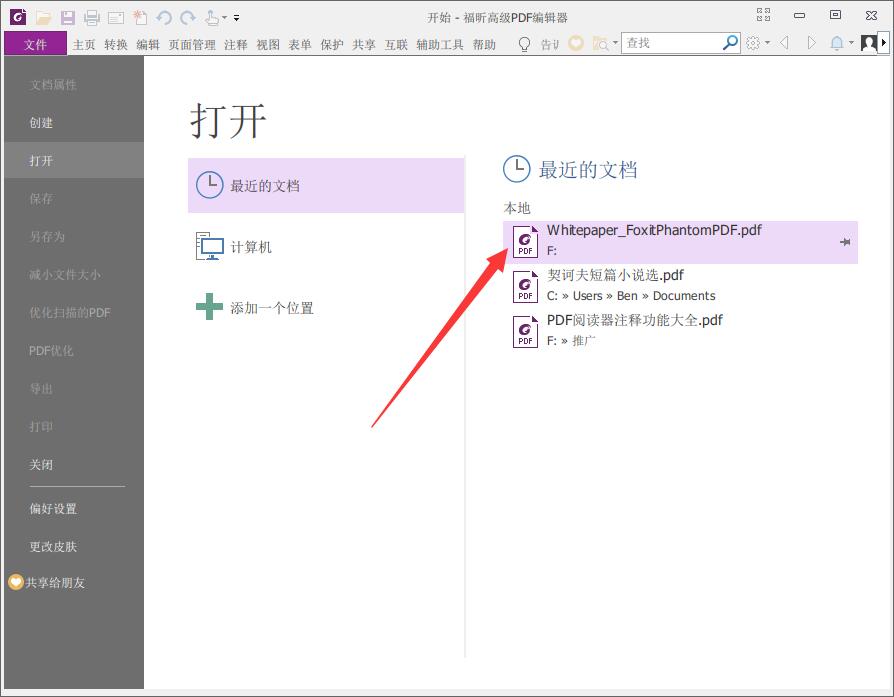Screen dimensions: 894x697
Task: Switch to the 共享 ribbon tab
Action: [364, 44]
